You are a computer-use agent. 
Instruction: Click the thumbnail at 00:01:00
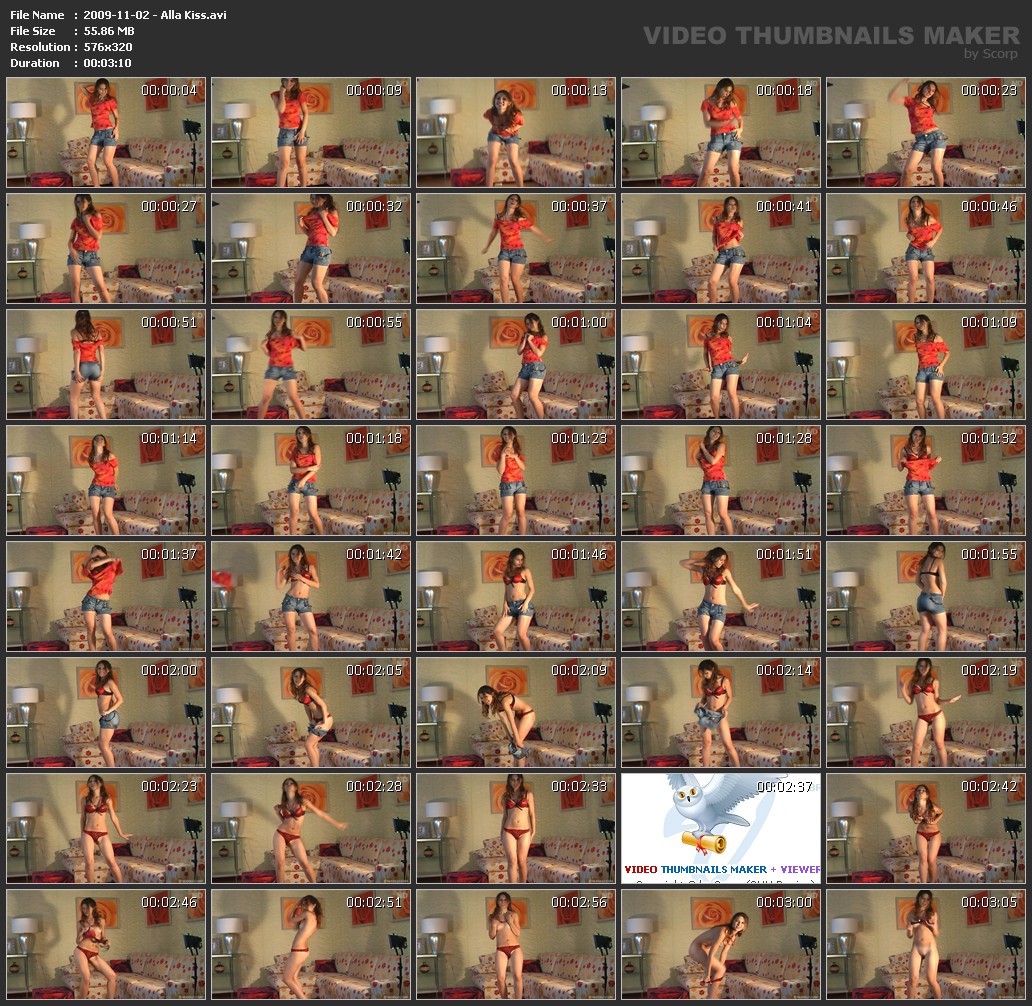pyautogui.click(x=516, y=364)
